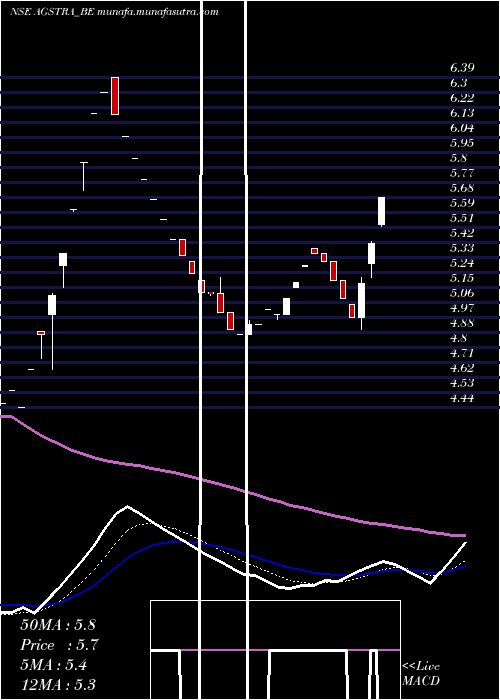Click the 6.3 price axis label

[458, 83]
